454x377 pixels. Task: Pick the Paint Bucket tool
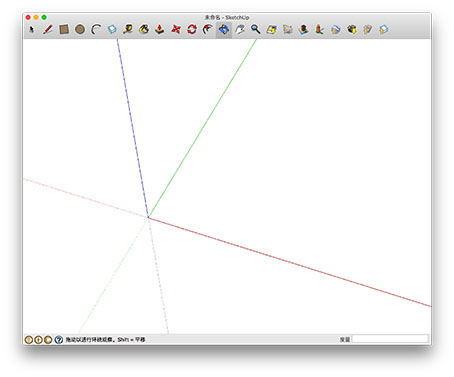[x=144, y=30]
